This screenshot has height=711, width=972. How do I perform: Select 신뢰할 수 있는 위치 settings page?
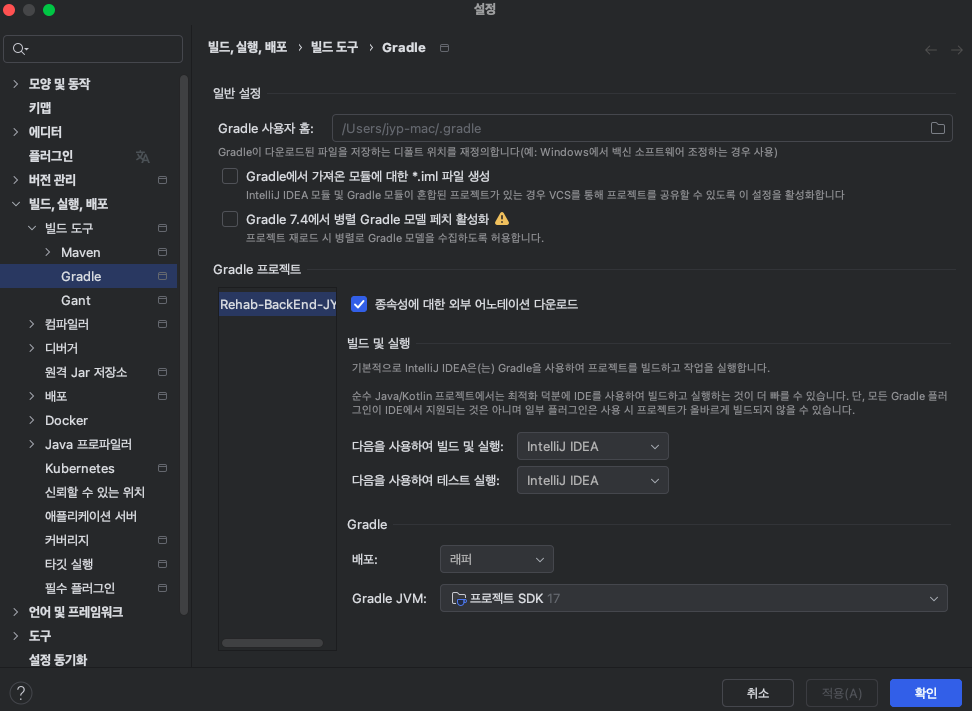click(94, 492)
